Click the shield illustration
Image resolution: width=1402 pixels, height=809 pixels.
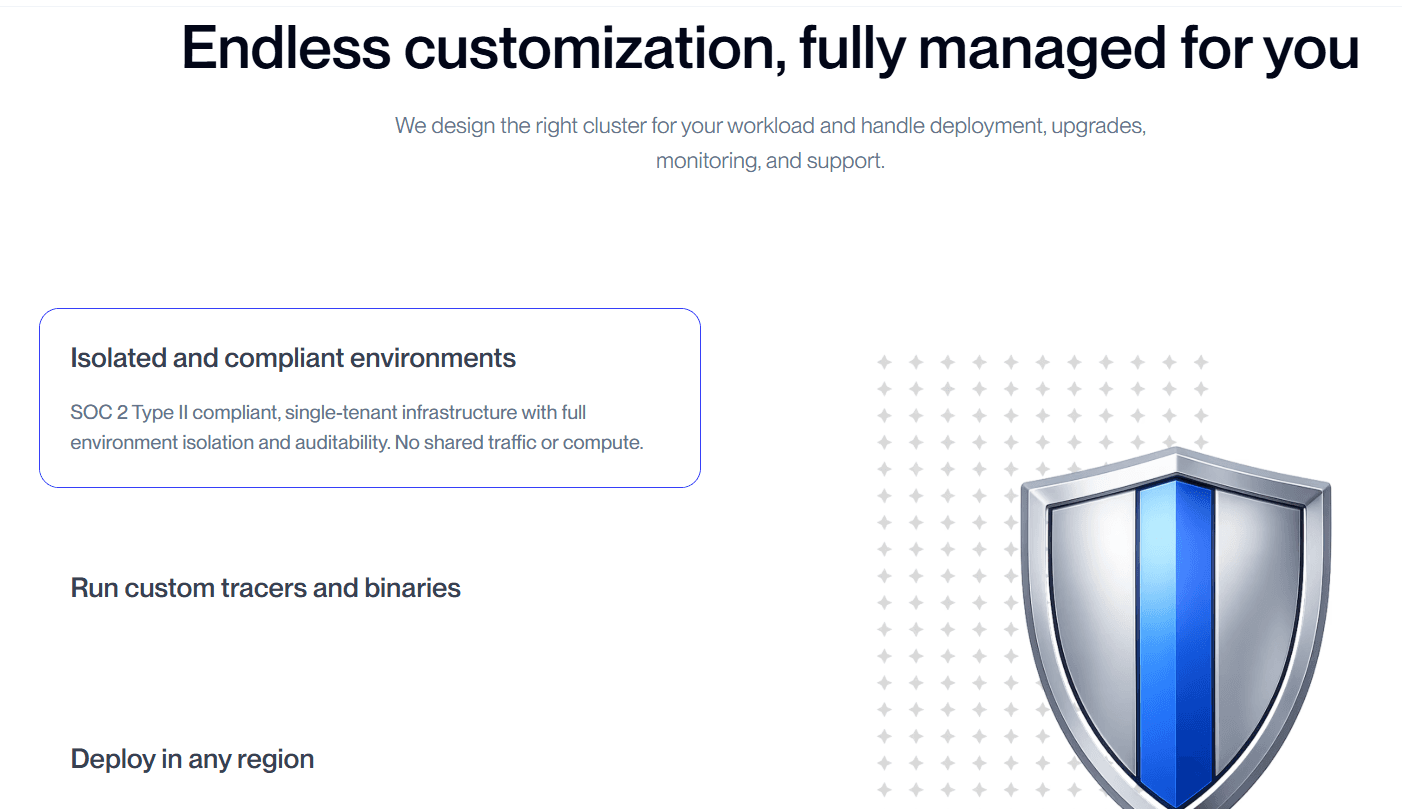coord(1176,628)
